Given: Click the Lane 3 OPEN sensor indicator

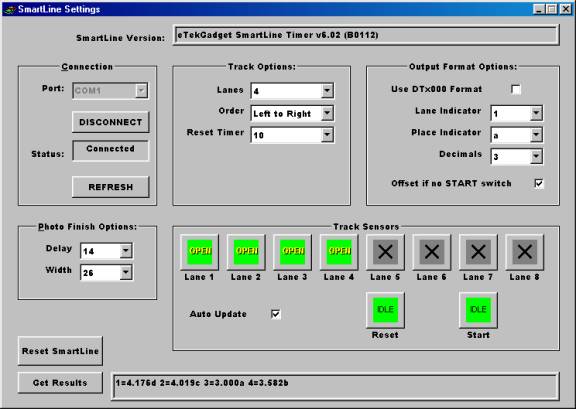Looking at the screenshot, I should [292, 252].
